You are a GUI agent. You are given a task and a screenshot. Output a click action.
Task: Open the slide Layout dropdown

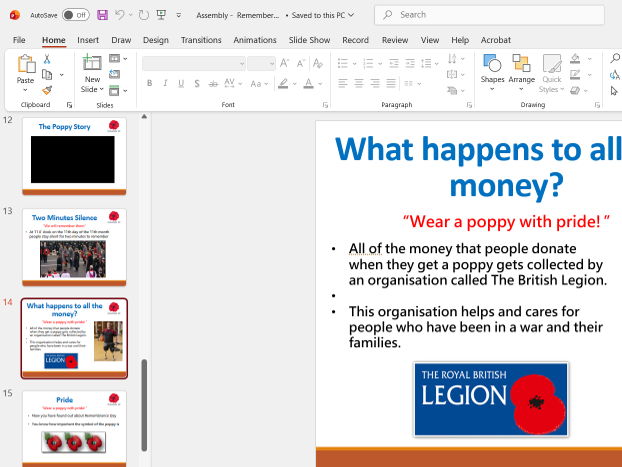[118, 59]
